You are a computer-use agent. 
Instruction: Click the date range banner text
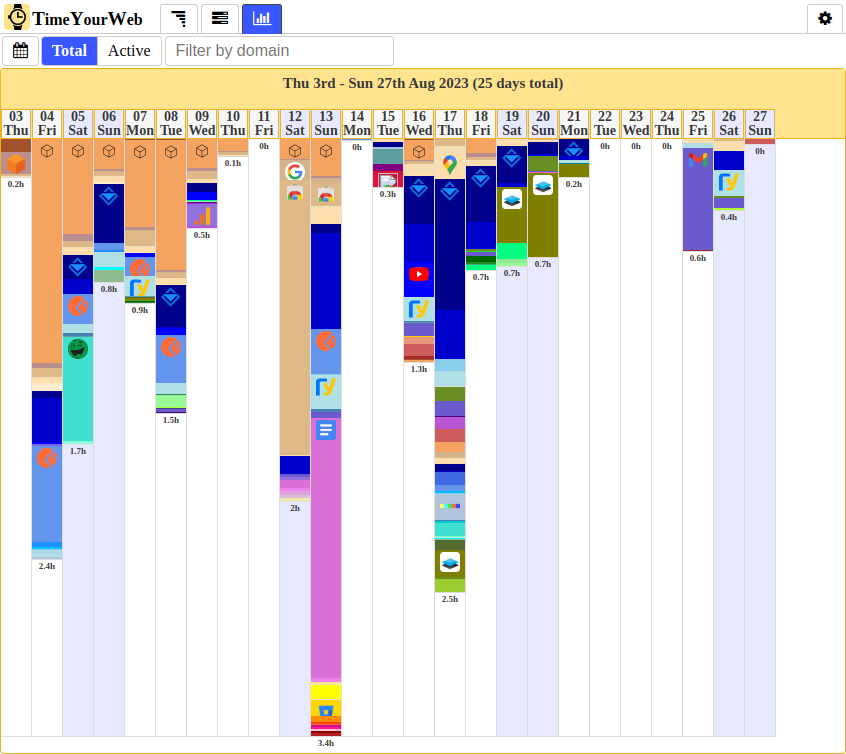point(422,83)
